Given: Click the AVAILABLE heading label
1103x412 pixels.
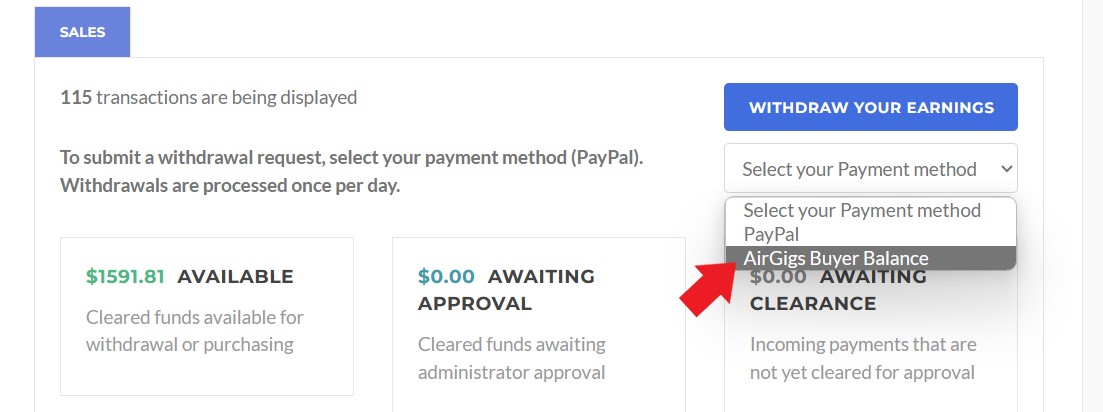Looking at the screenshot, I should point(235,277).
